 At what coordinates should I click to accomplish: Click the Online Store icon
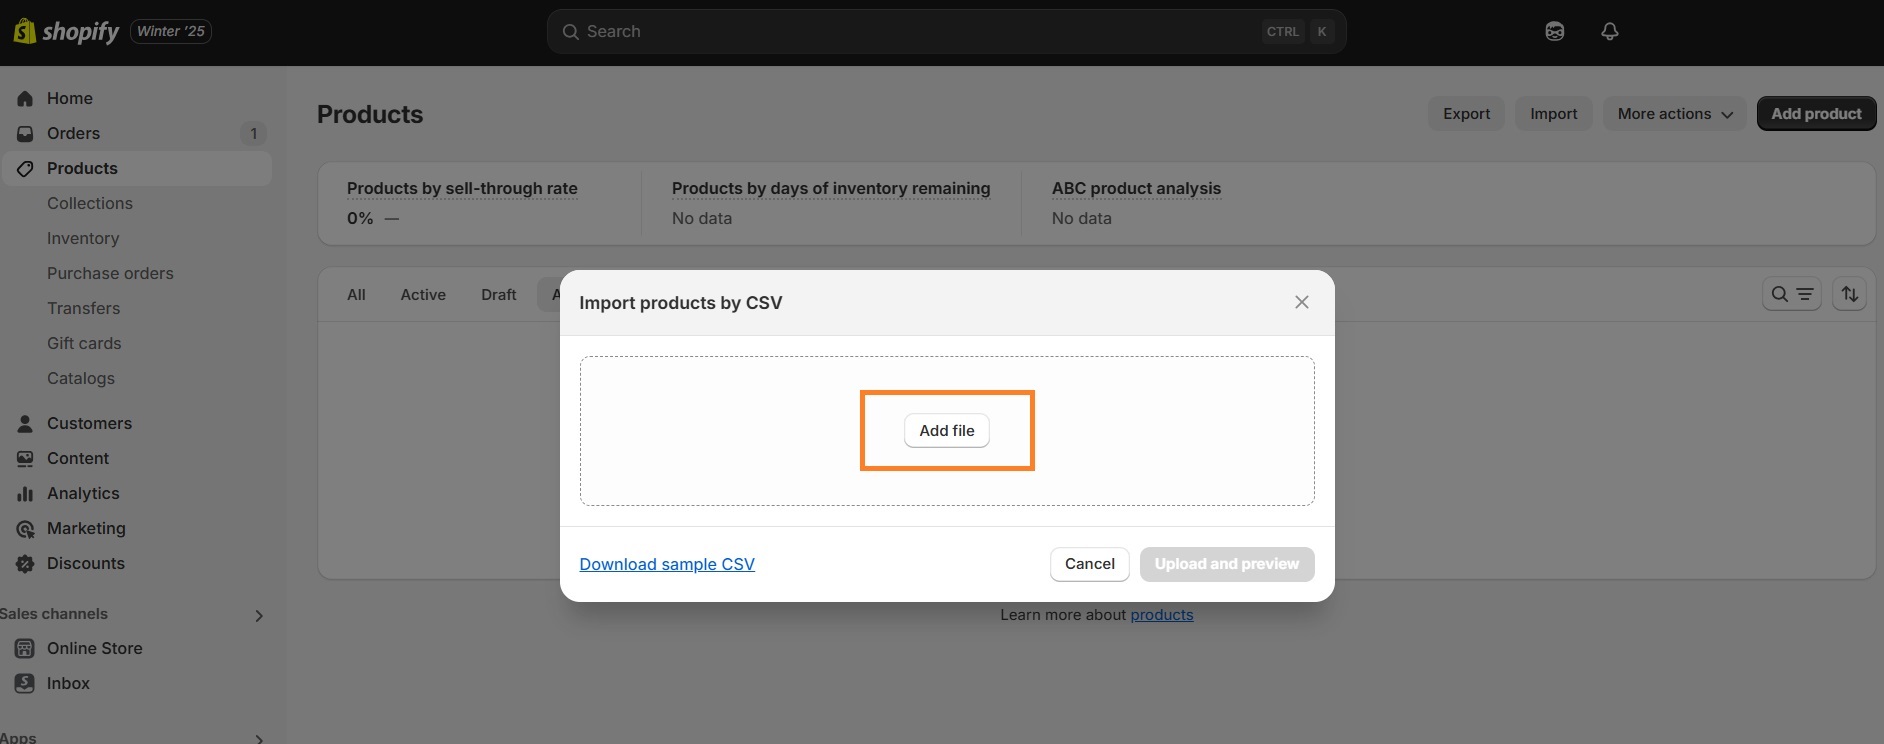25,648
